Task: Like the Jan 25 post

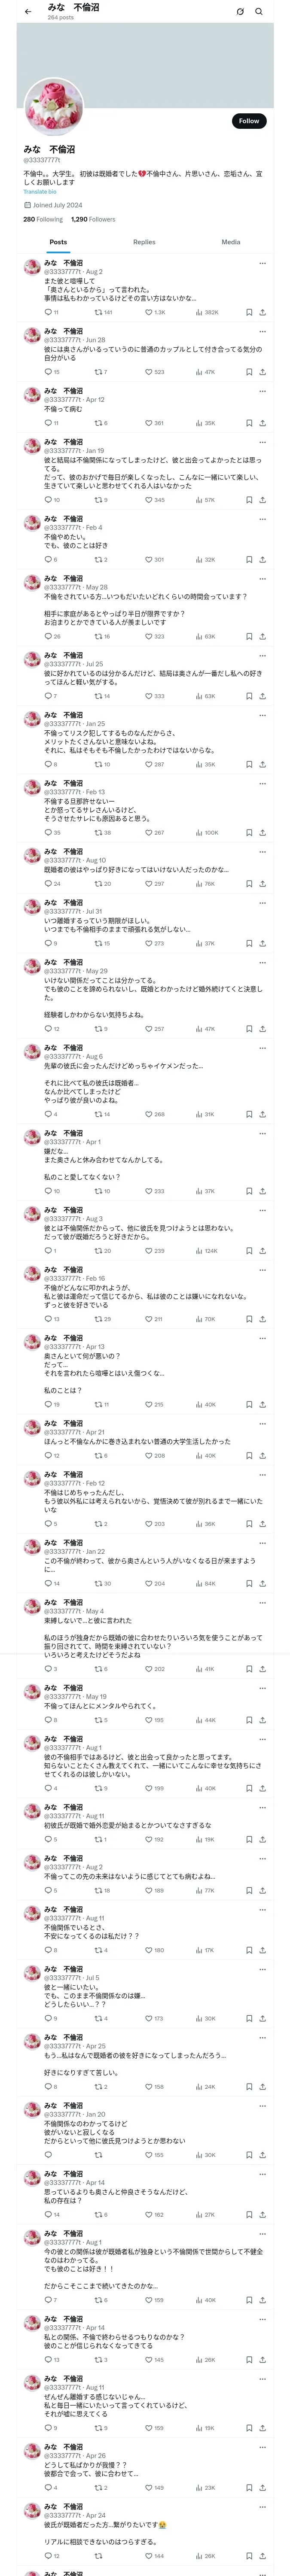Action: (x=150, y=765)
